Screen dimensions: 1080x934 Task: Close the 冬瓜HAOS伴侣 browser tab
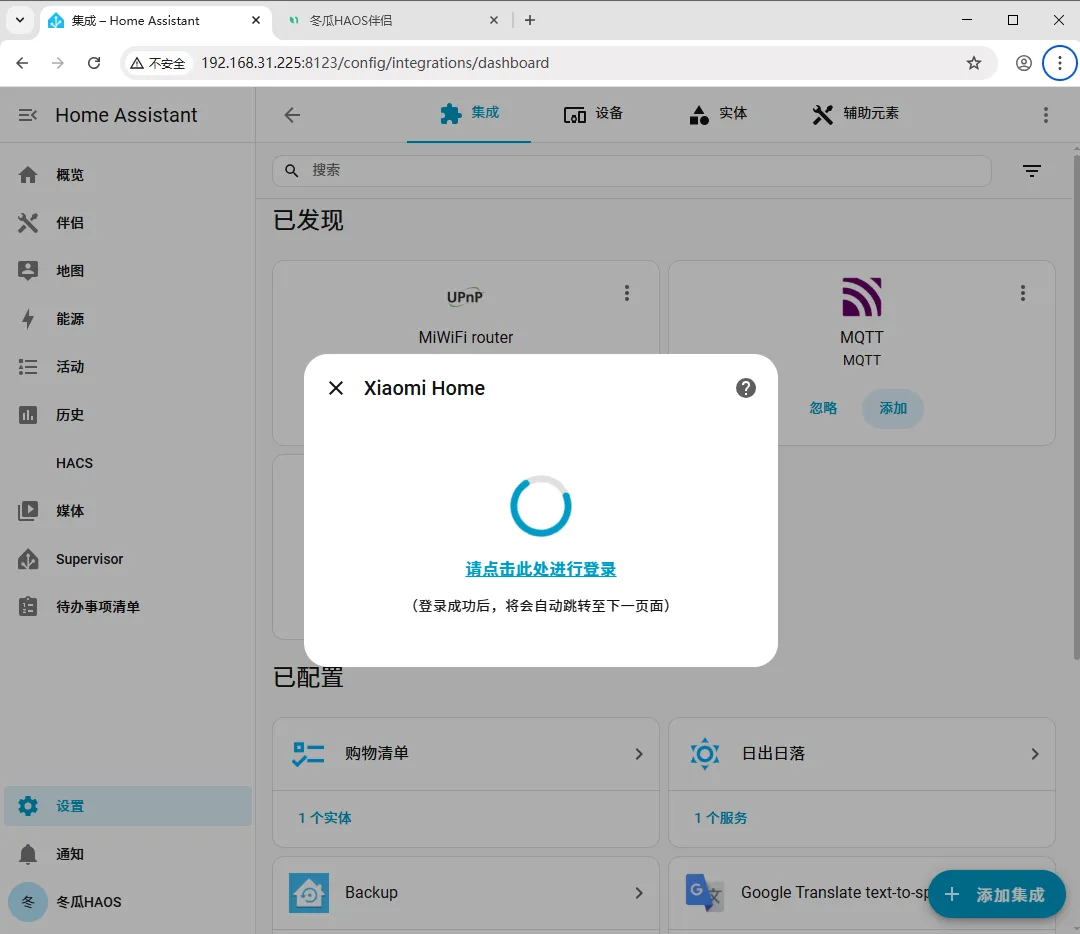[493, 21]
